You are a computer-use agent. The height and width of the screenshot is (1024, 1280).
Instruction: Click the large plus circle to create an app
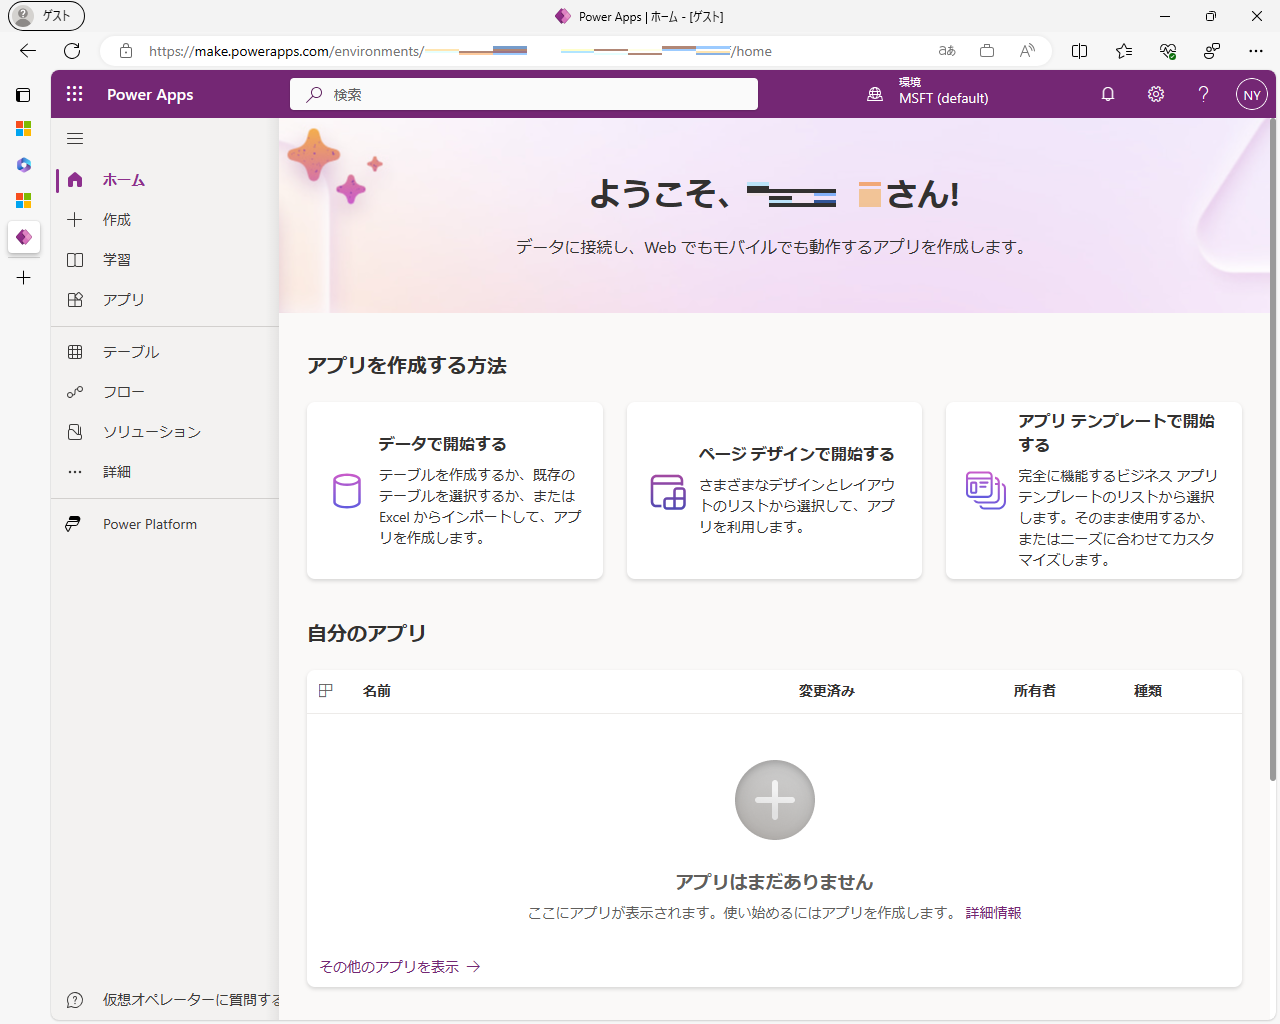775,800
